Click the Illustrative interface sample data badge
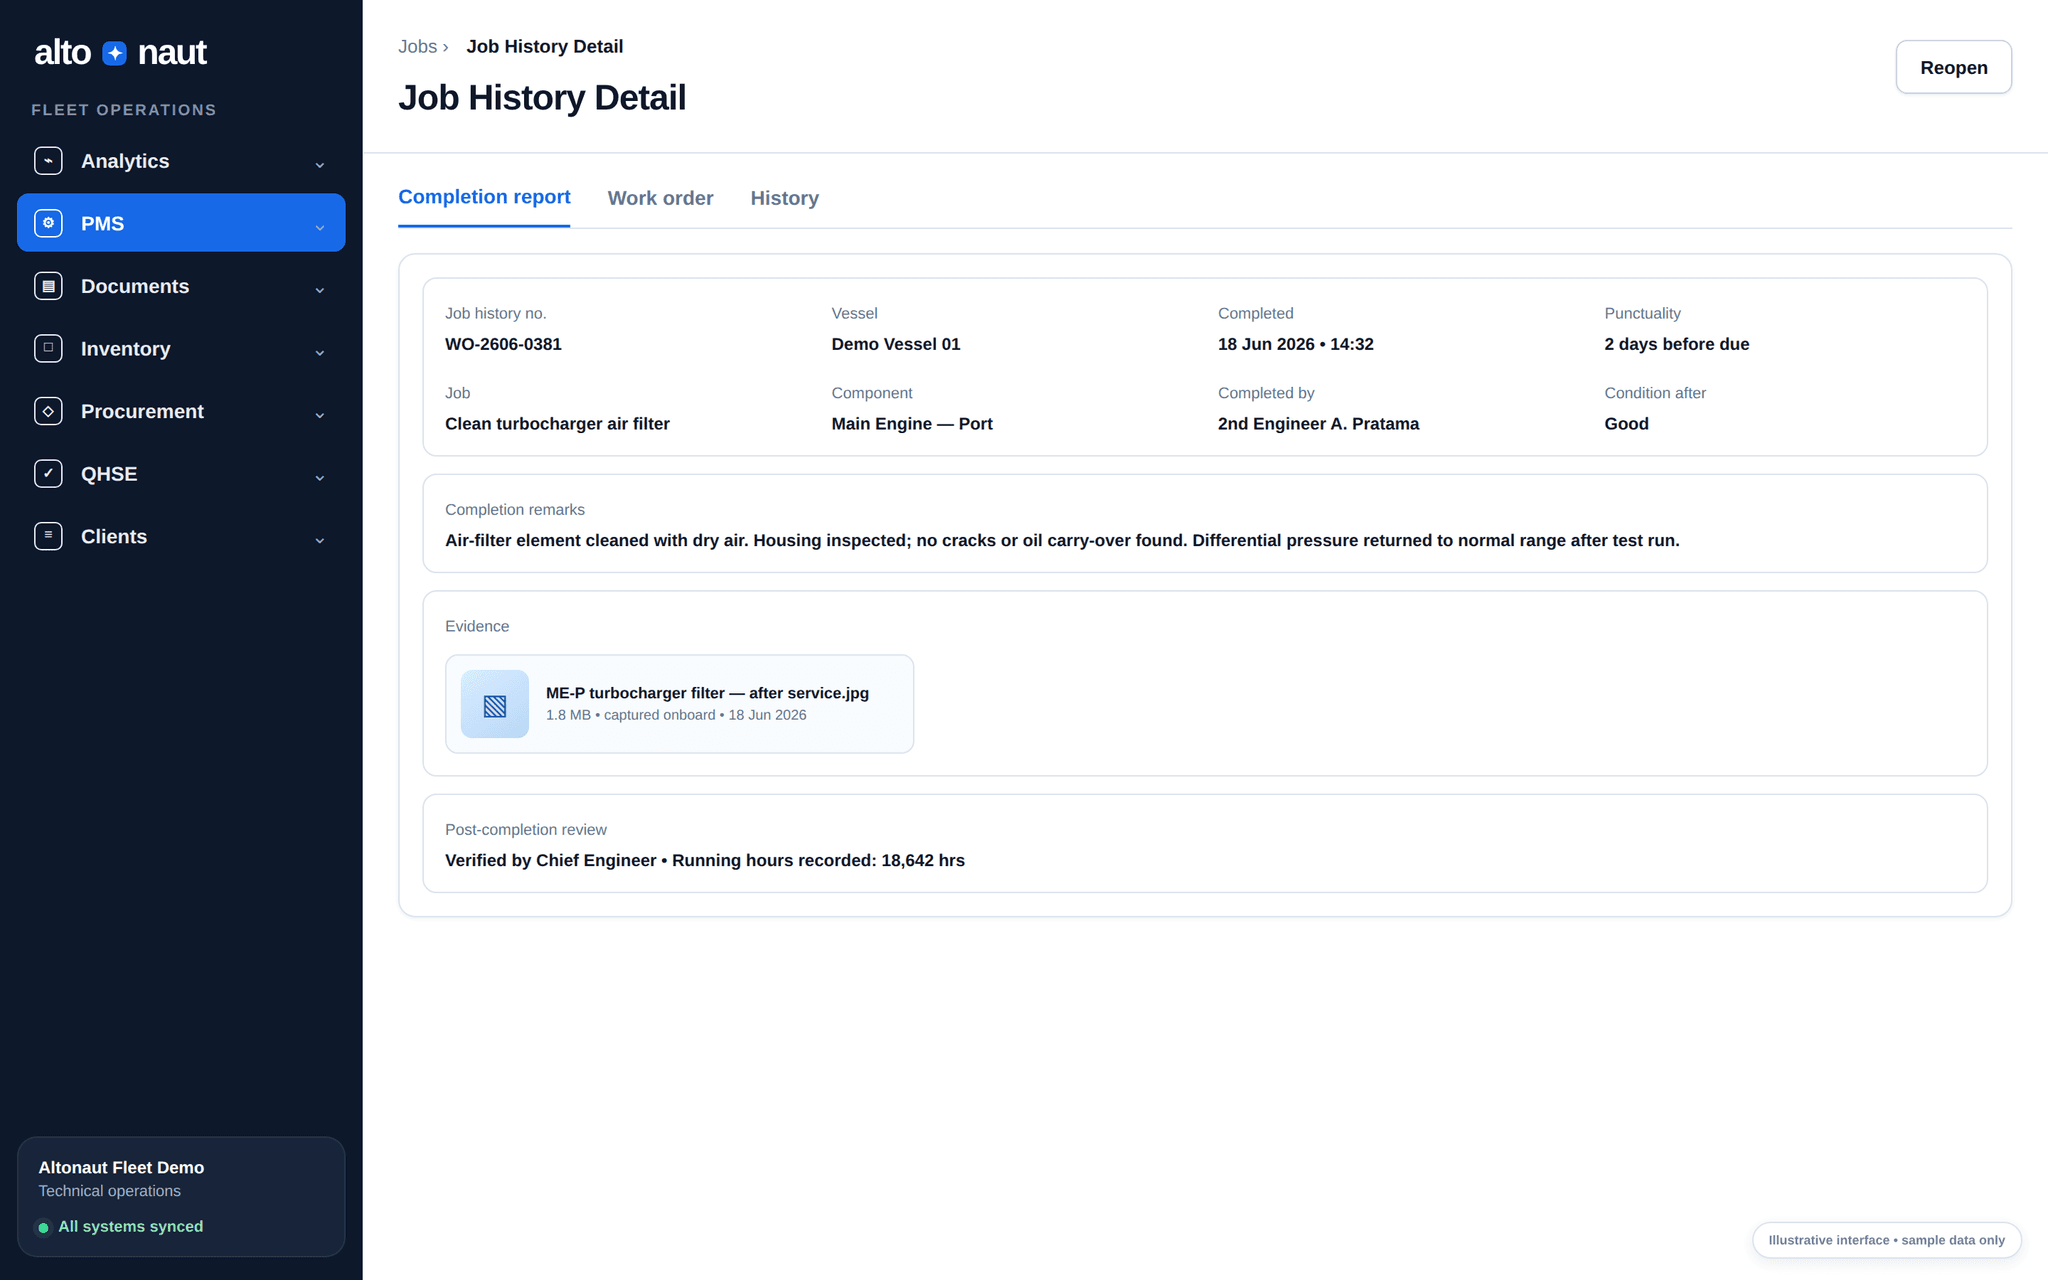The height and width of the screenshot is (1280, 2048). (1886, 1240)
